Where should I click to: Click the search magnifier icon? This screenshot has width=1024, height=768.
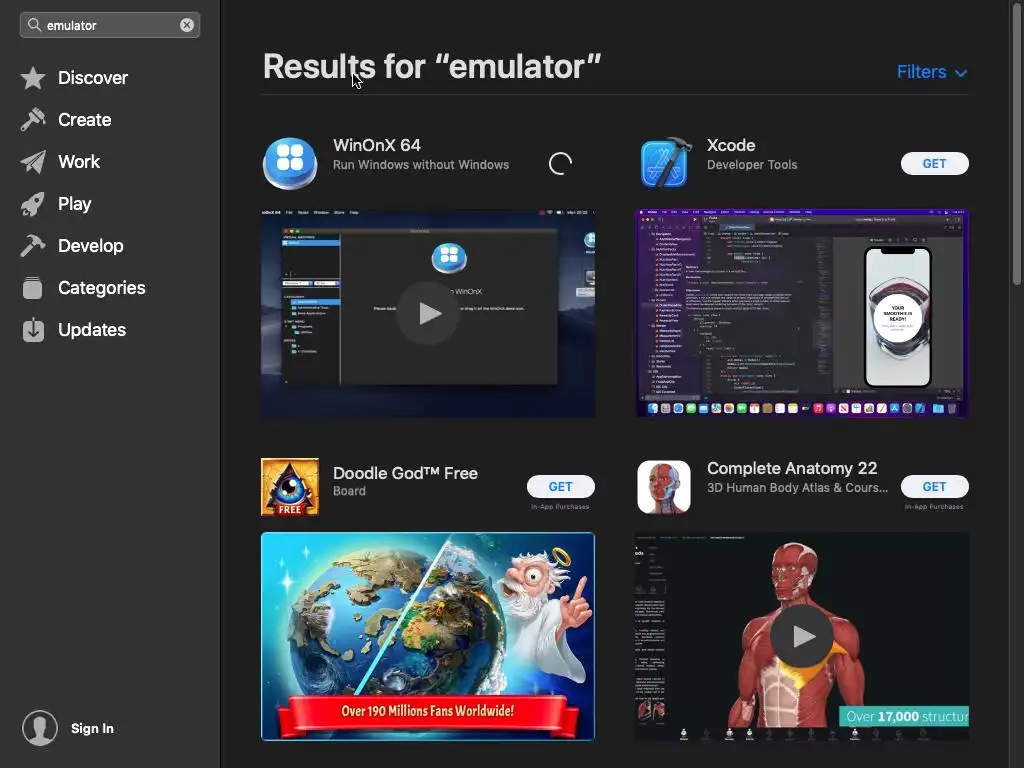pyautogui.click(x=35, y=25)
